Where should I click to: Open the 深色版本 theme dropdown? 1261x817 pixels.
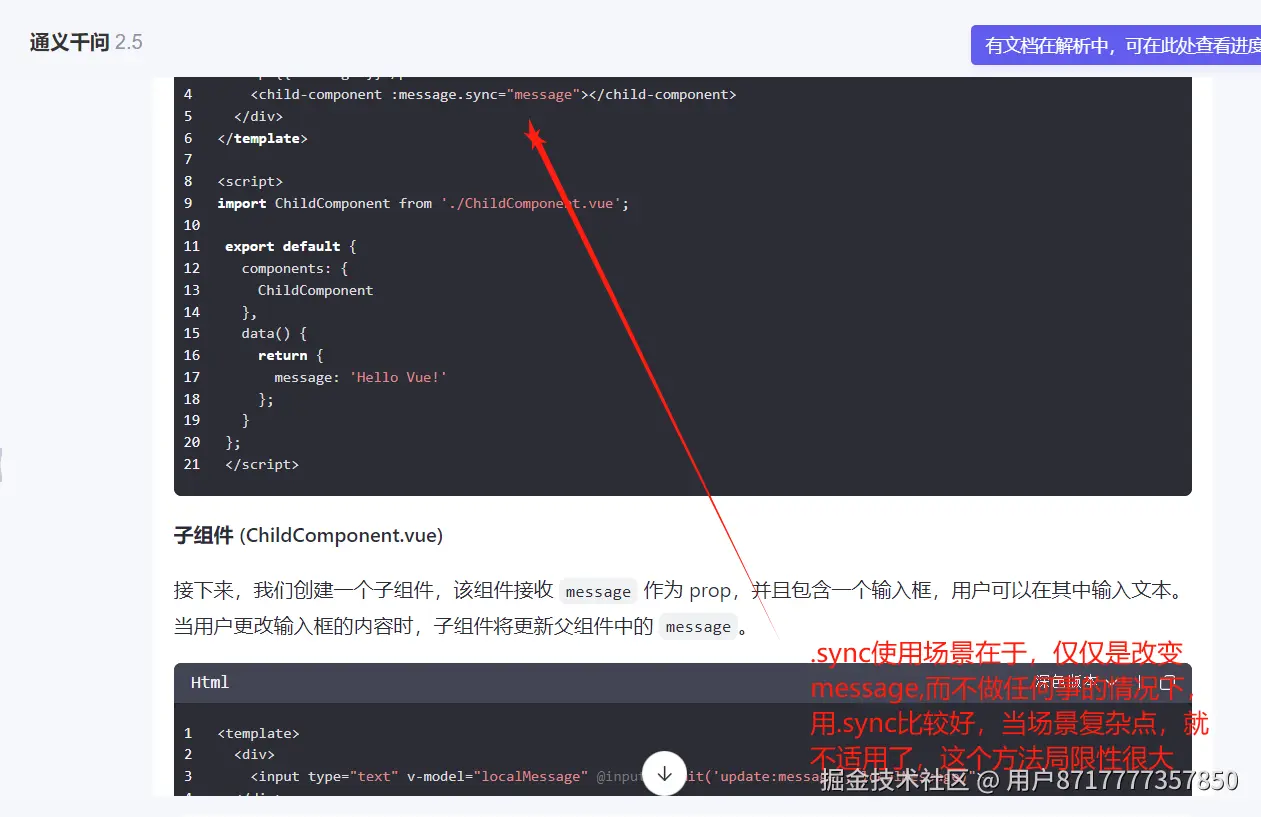[1076, 682]
